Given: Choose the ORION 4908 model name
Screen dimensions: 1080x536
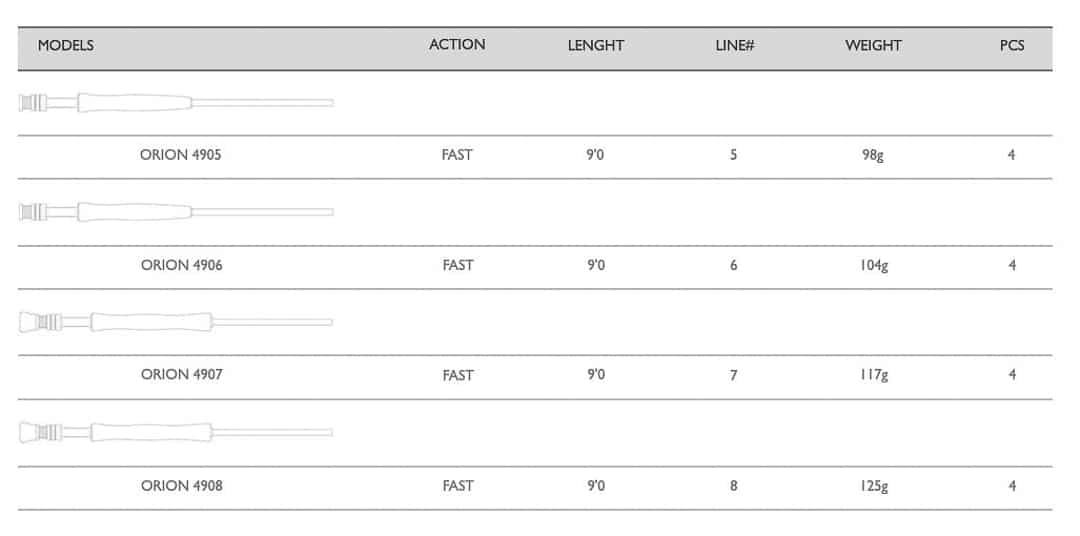Looking at the screenshot, I should pyautogui.click(x=182, y=486).
